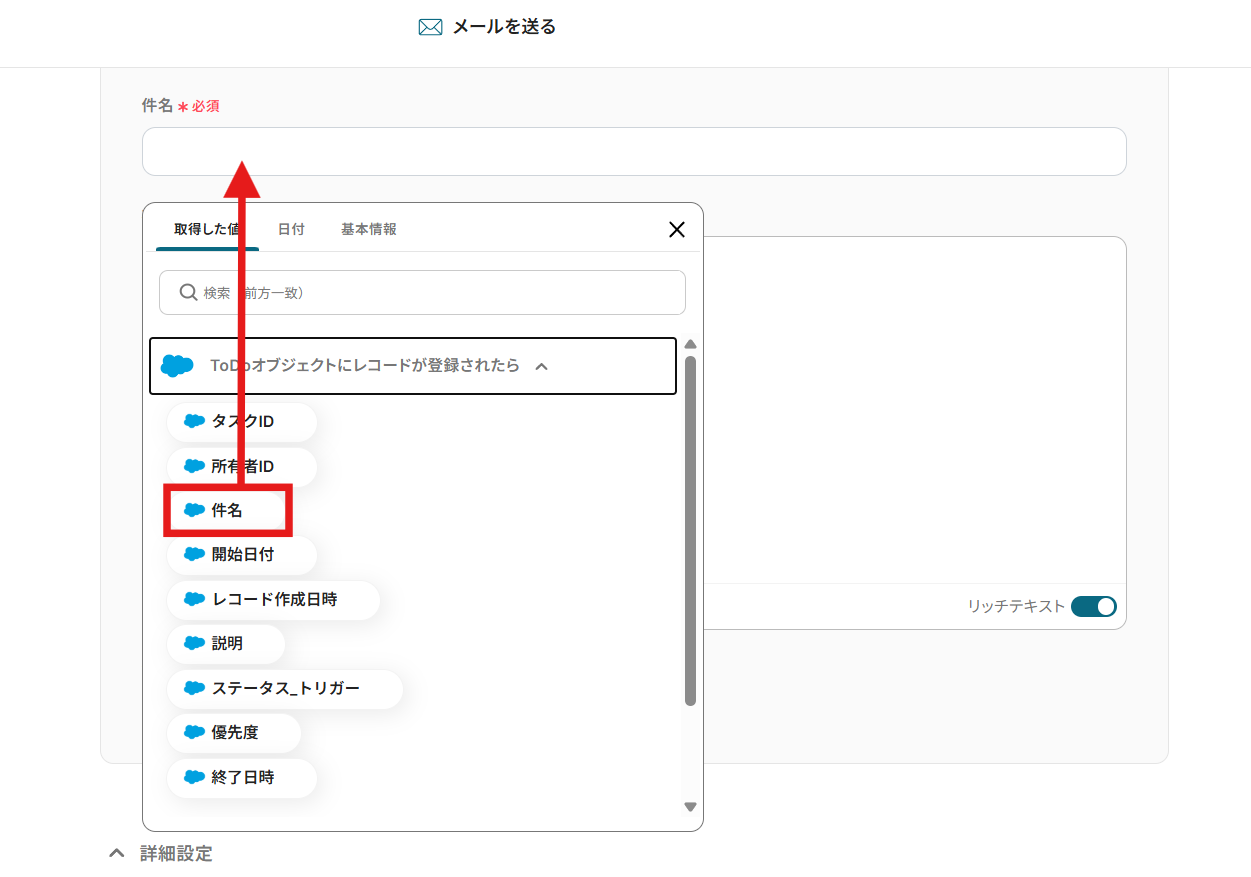This screenshot has width=1251, height=877.
Task: Click the scrollbar up arrow in popup
Action: point(690,344)
